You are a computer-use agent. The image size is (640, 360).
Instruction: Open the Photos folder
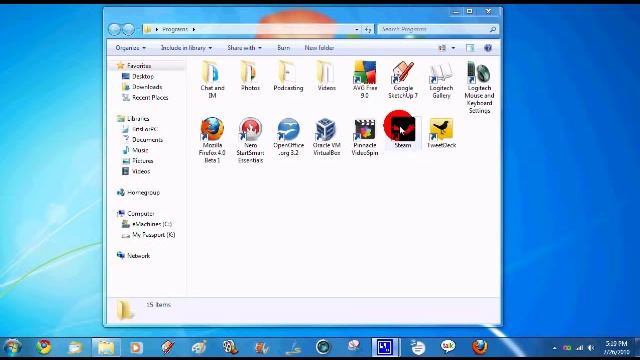click(250, 76)
